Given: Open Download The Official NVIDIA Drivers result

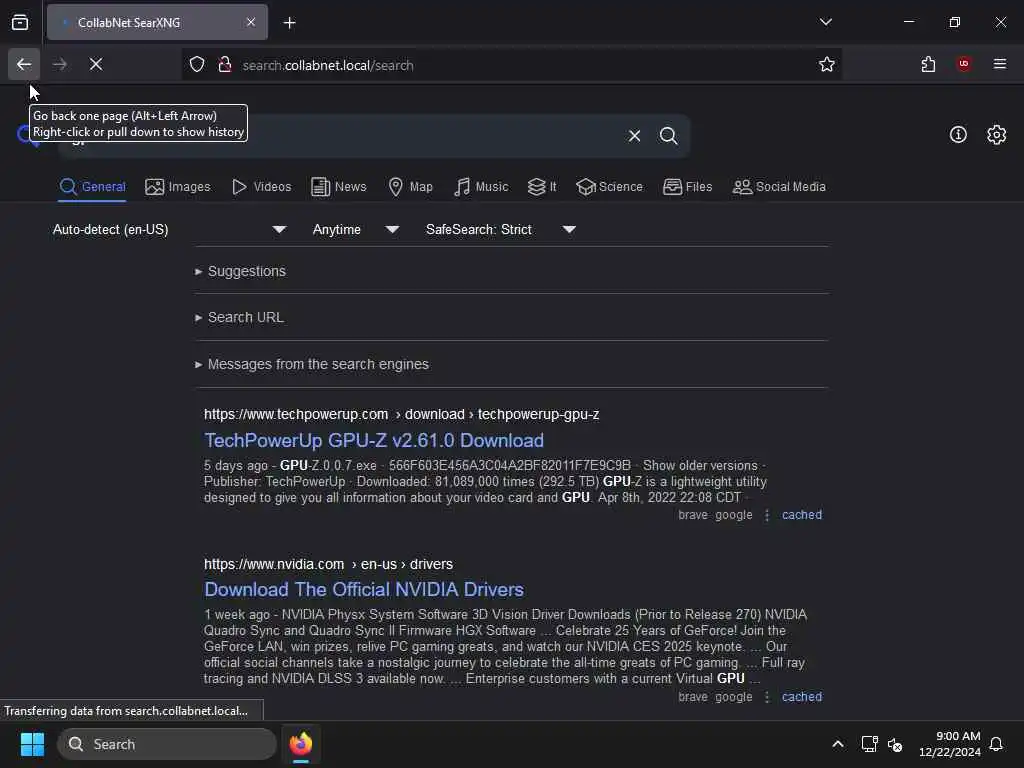Looking at the screenshot, I should click(x=364, y=590).
